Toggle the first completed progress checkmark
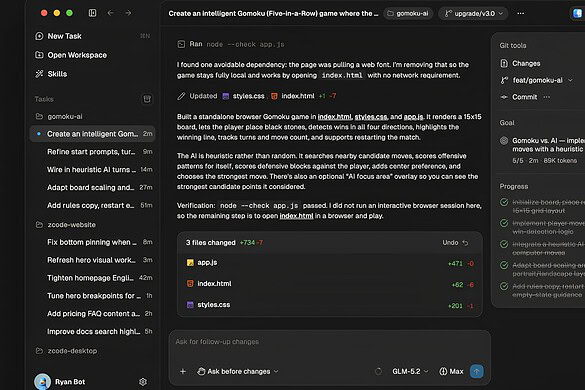 point(504,202)
